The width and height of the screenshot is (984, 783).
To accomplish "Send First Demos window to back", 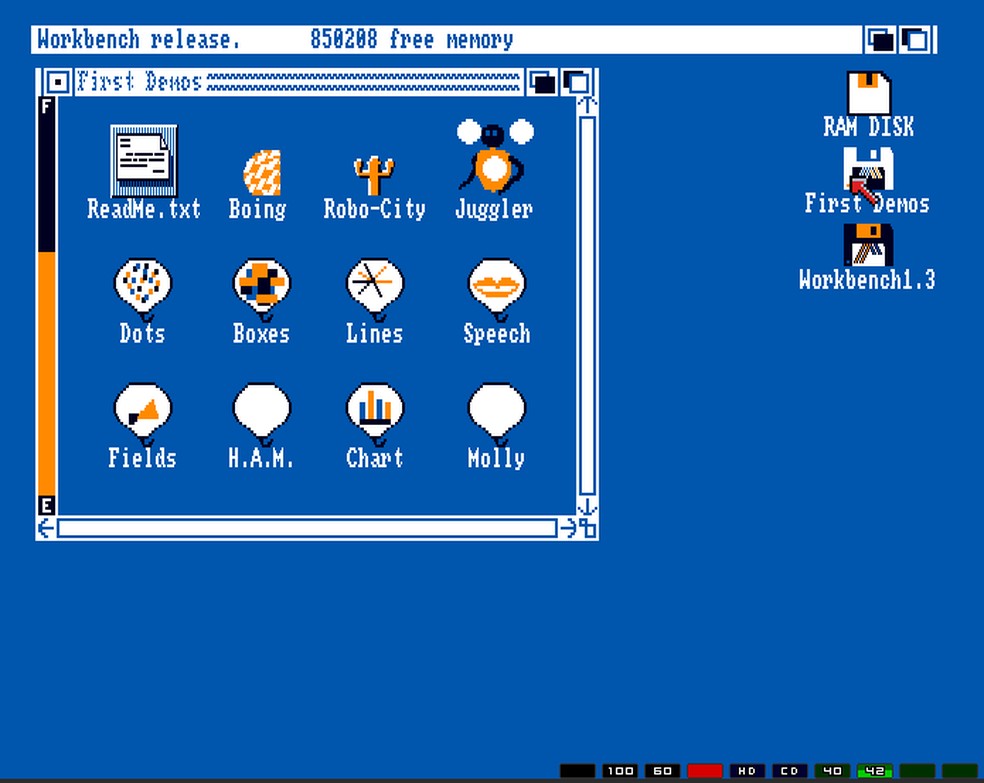I will (x=542, y=82).
